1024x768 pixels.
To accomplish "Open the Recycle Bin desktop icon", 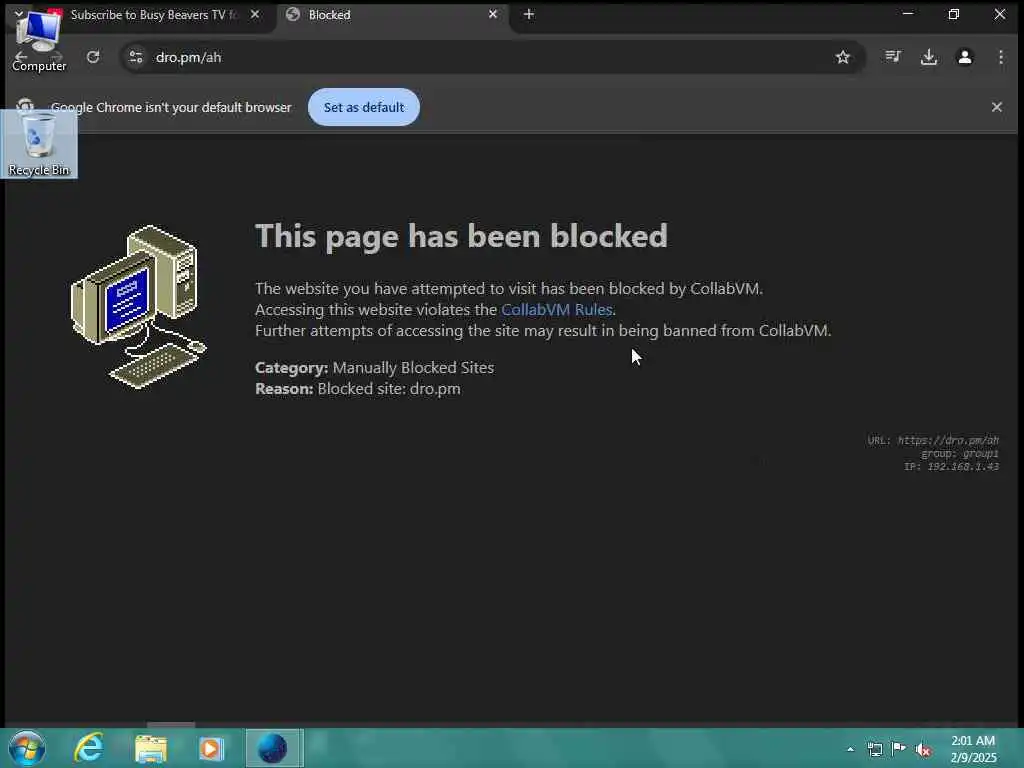I will (x=39, y=144).
